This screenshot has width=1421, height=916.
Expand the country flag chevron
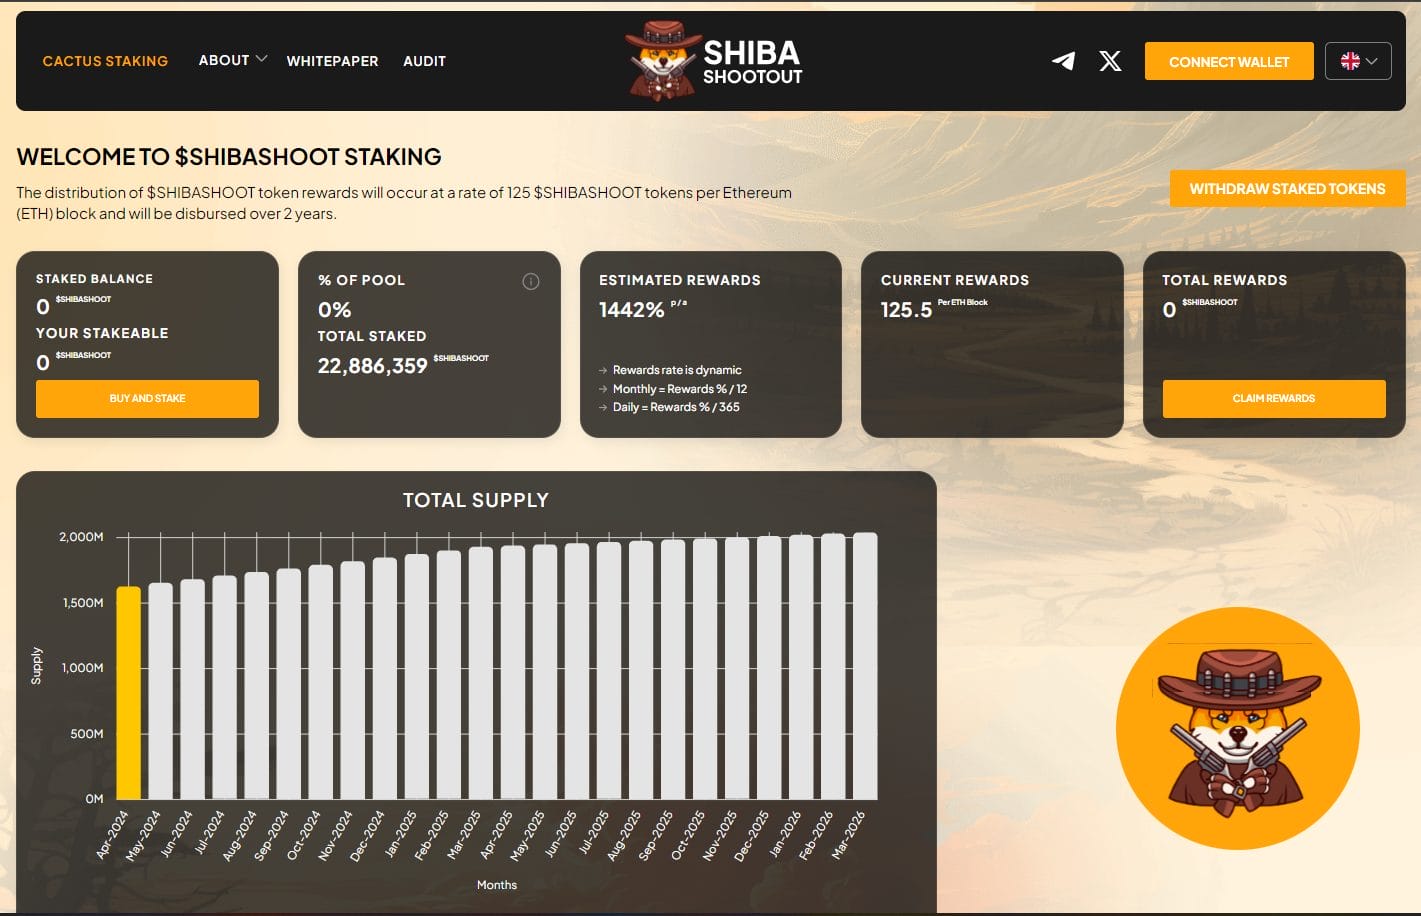point(1372,61)
